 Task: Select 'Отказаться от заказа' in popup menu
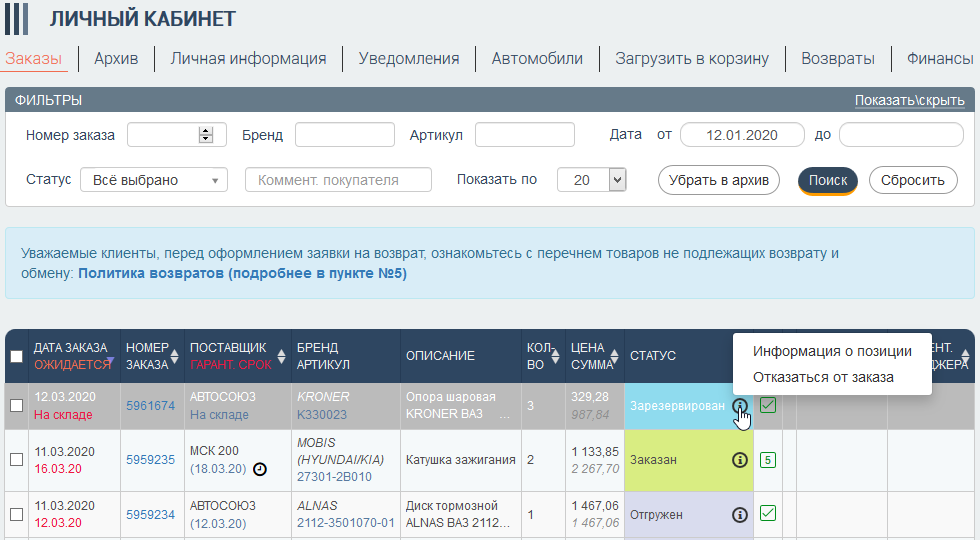point(823,377)
